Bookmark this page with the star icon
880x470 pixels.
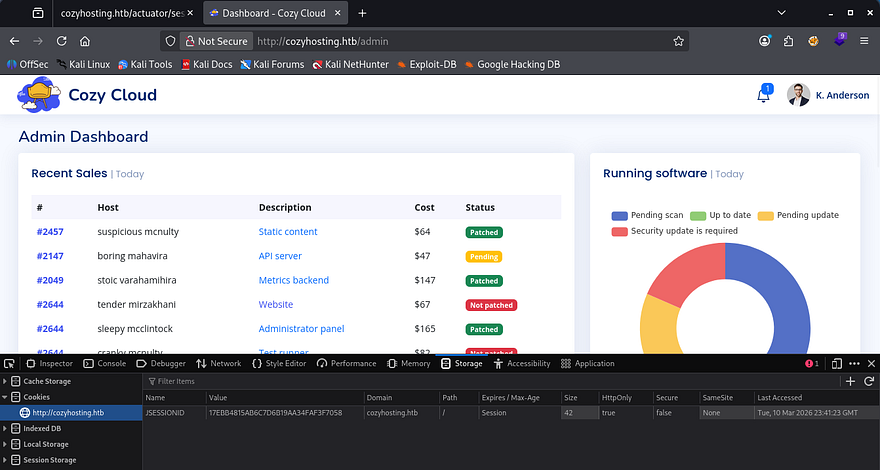click(679, 41)
